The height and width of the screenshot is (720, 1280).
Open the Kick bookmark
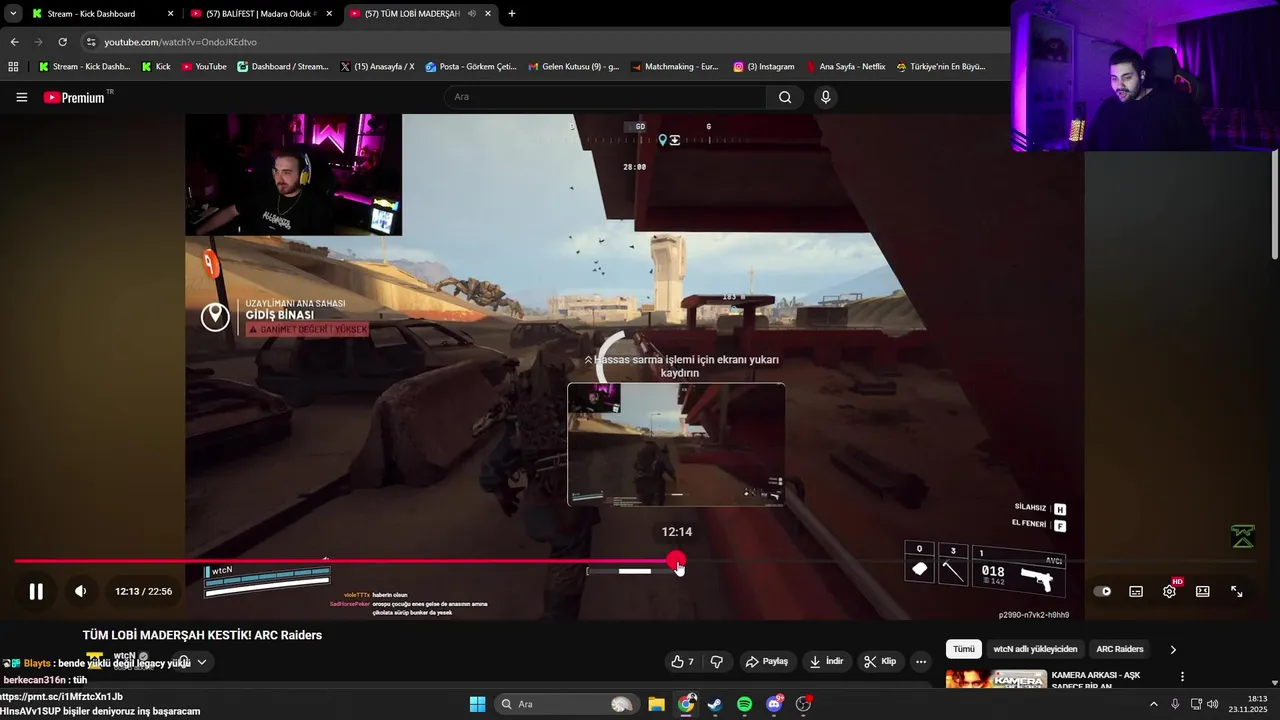click(x=156, y=67)
